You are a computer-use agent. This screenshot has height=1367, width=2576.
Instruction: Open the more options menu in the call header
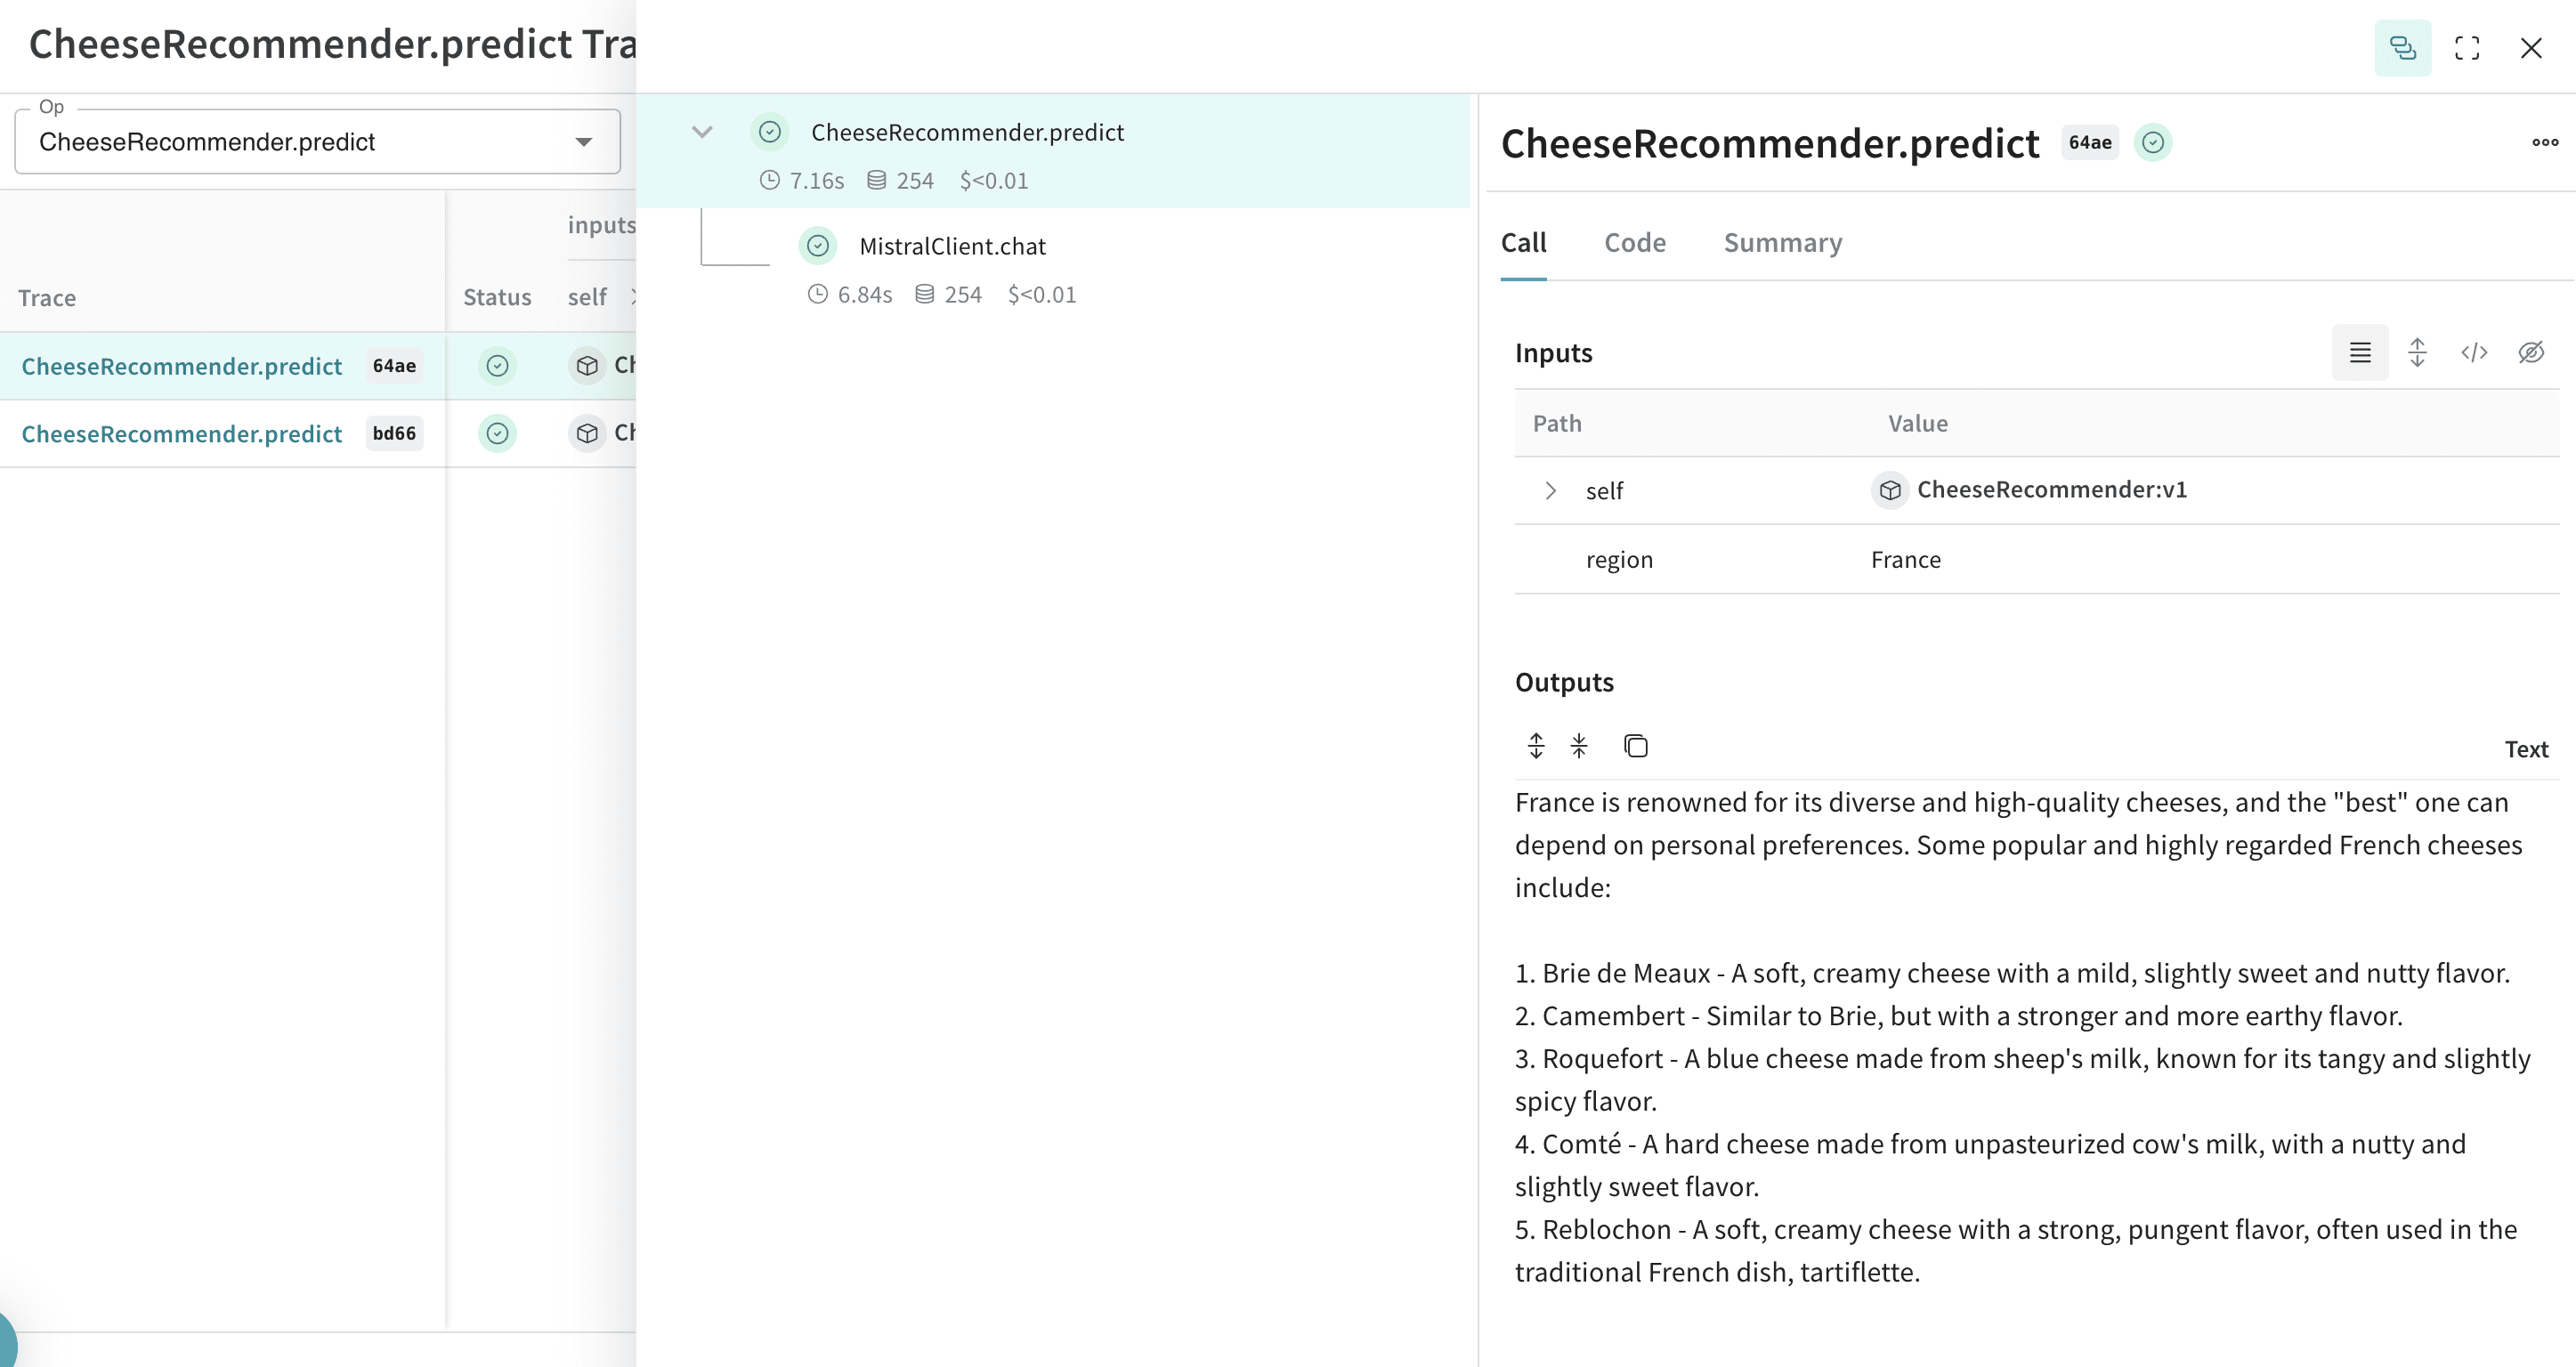pyautogui.click(x=2545, y=143)
